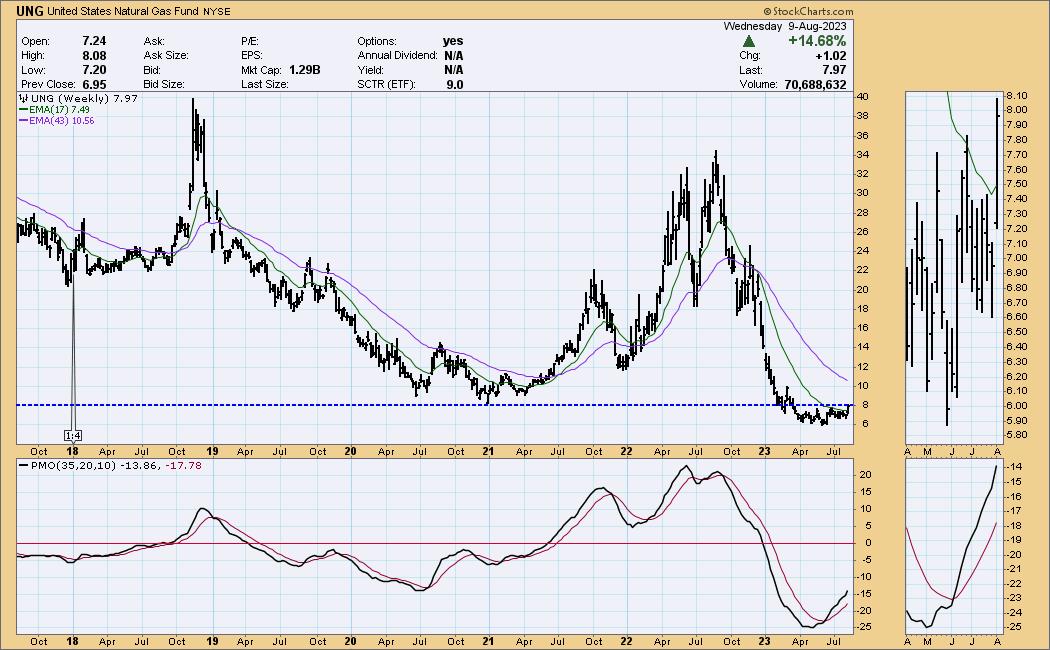Click the bar-chart icon before UNG (Weekly)

pyautogui.click(x=23, y=98)
